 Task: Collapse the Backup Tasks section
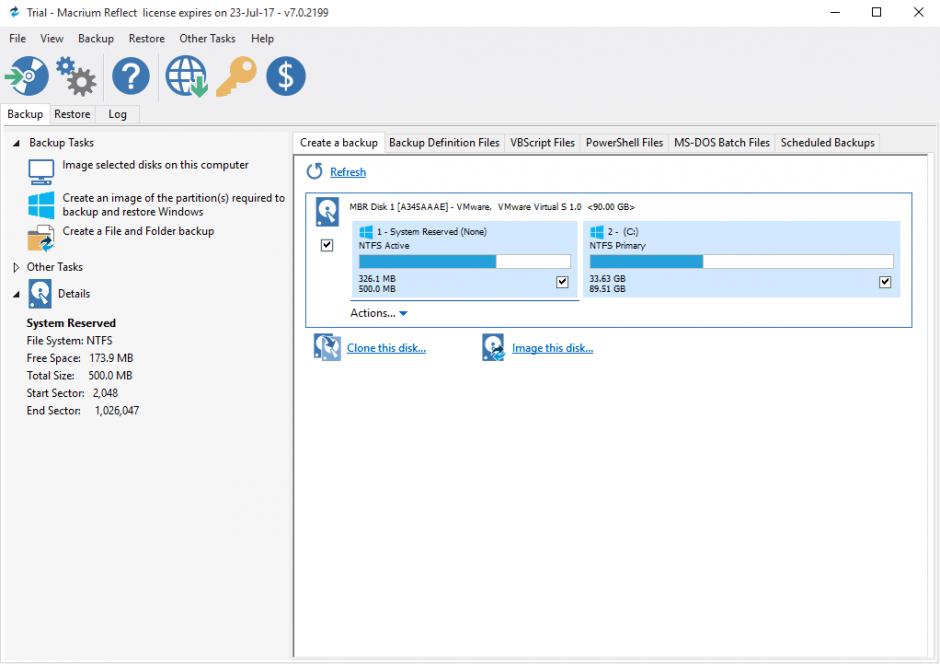tap(16, 143)
